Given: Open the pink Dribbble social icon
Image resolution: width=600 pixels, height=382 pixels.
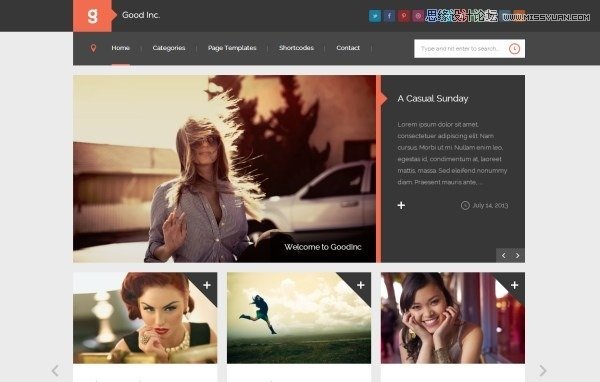Looking at the screenshot, I should 418,16.
